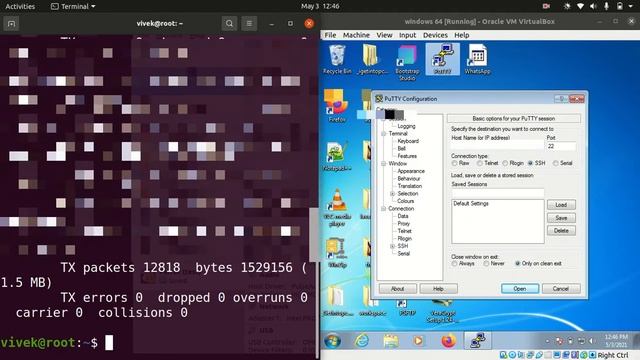Click the Cancel button in PuTTY
Image resolution: width=640 pixels, height=360 pixels.
pos(561,289)
